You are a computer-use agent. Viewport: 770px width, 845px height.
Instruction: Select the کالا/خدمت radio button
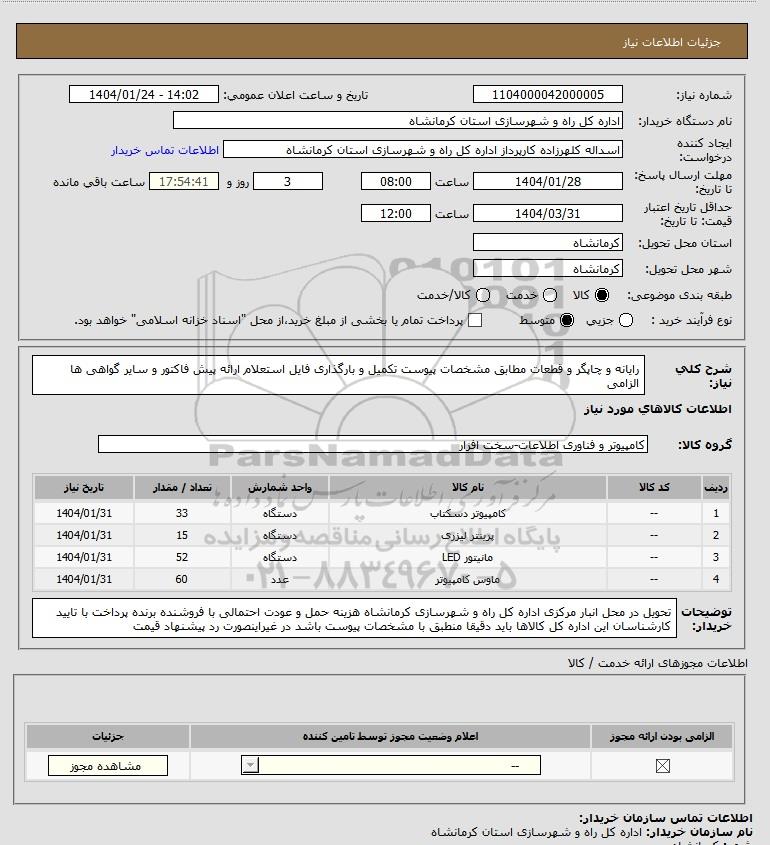point(483,295)
